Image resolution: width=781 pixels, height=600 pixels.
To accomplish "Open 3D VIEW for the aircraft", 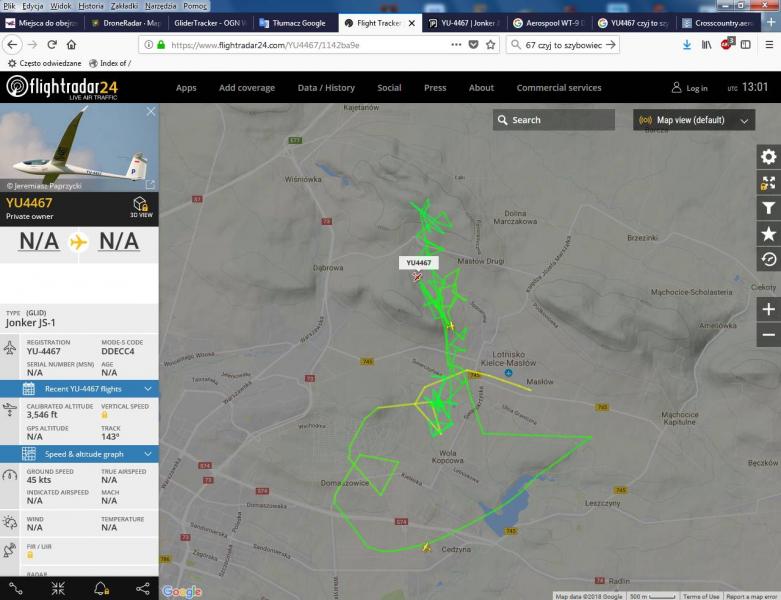I will 141,207.
